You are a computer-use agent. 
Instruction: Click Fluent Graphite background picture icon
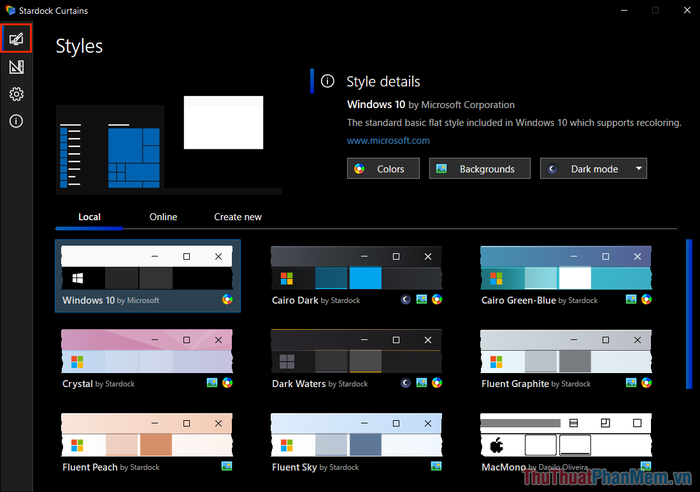pos(631,383)
